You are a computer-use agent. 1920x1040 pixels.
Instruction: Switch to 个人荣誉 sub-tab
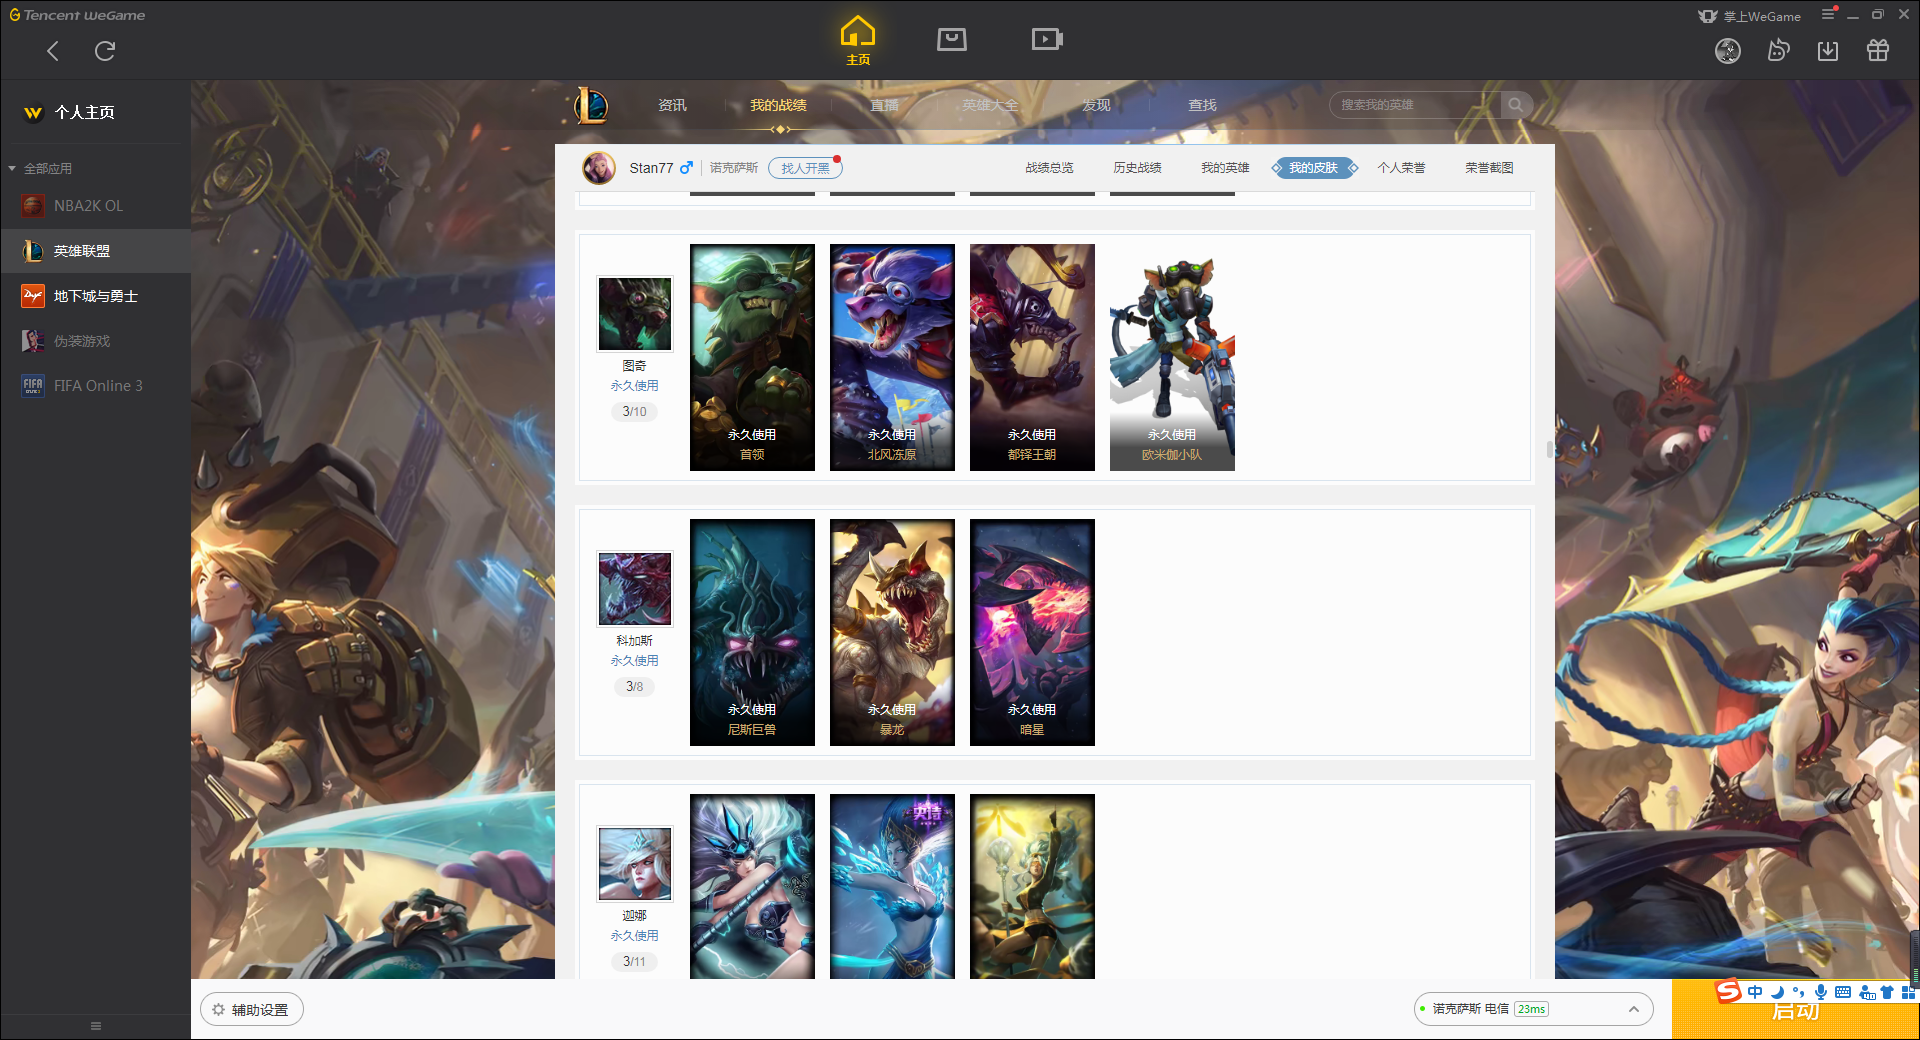coord(1401,168)
